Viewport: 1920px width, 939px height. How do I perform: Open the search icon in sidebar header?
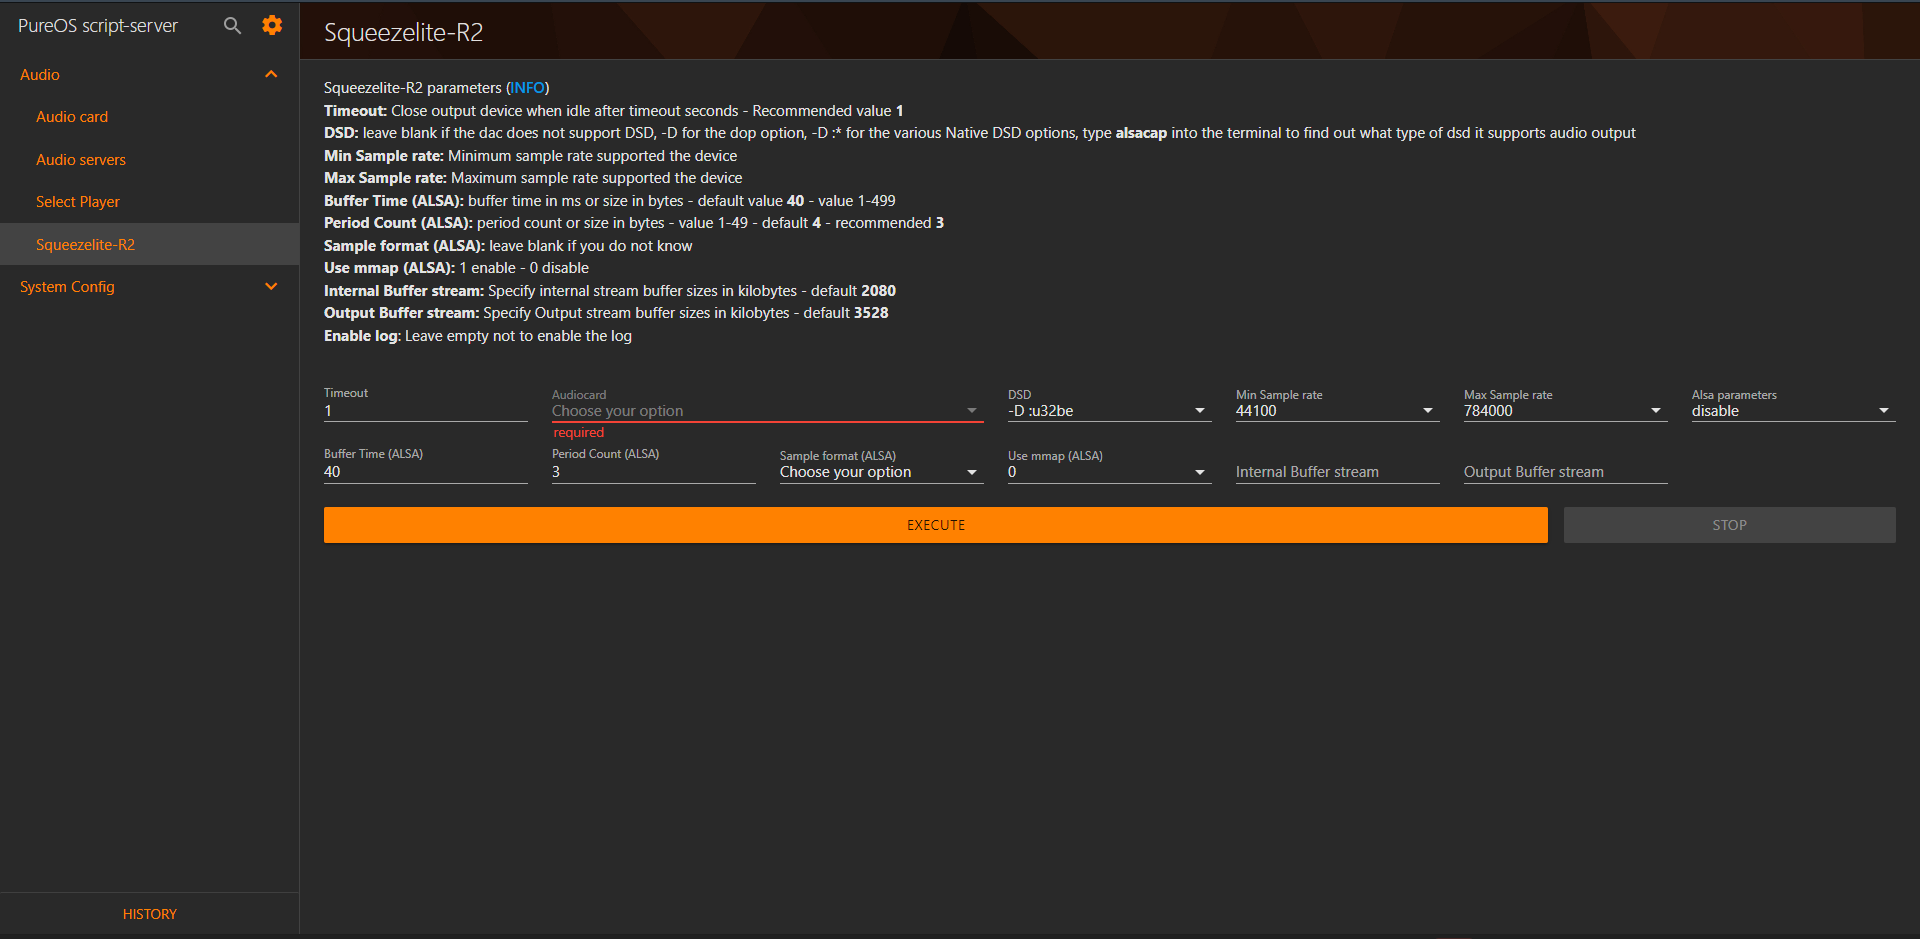(232, 26)
